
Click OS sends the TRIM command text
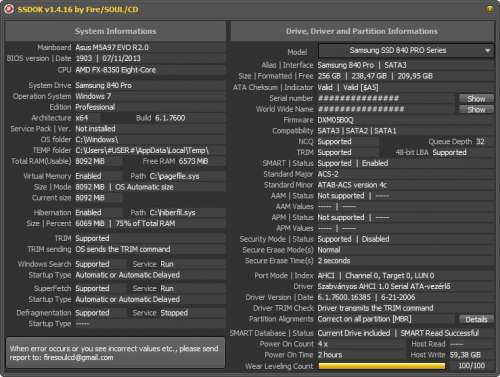(123, 249)
